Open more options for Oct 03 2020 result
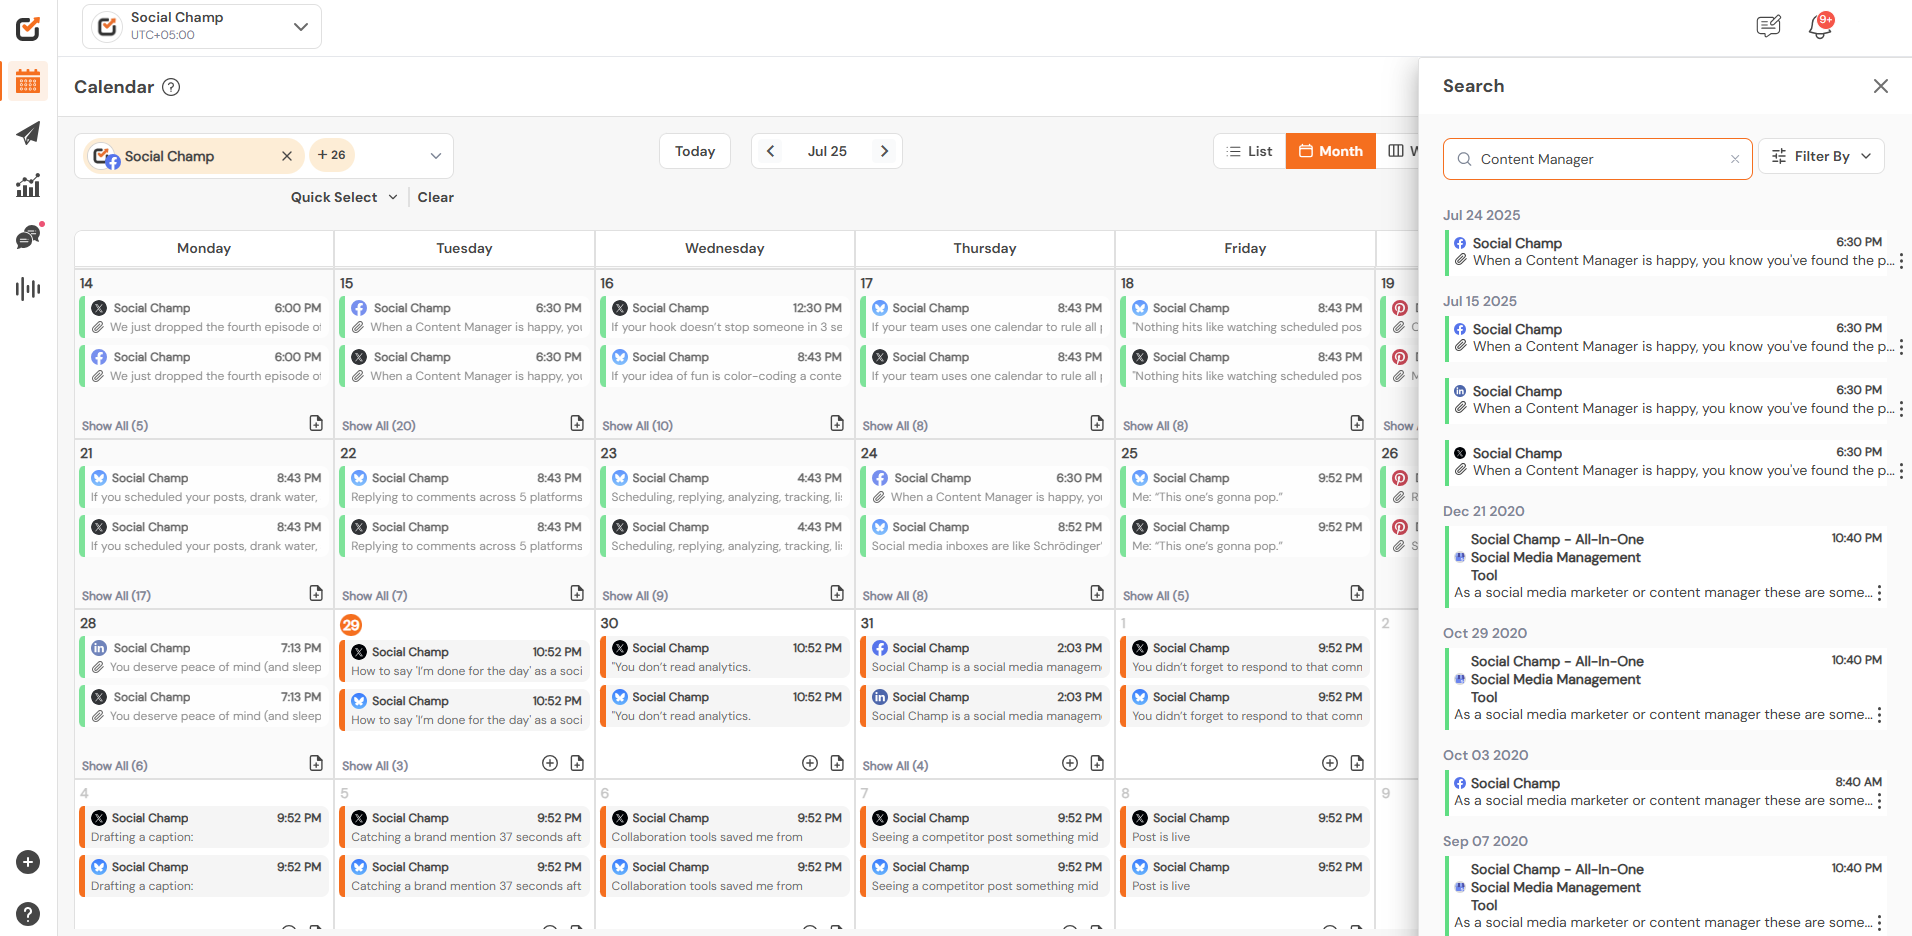 (x=1880, y=801)
